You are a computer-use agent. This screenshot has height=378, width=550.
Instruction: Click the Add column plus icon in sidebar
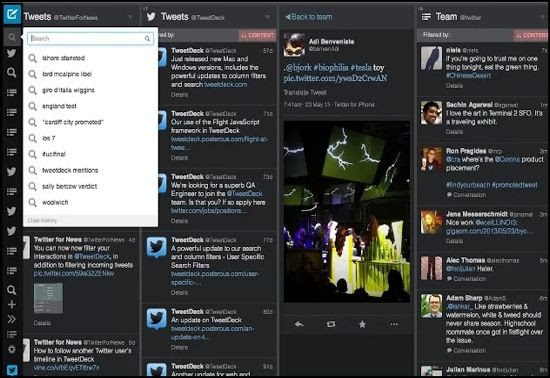[x=12, y=304]
